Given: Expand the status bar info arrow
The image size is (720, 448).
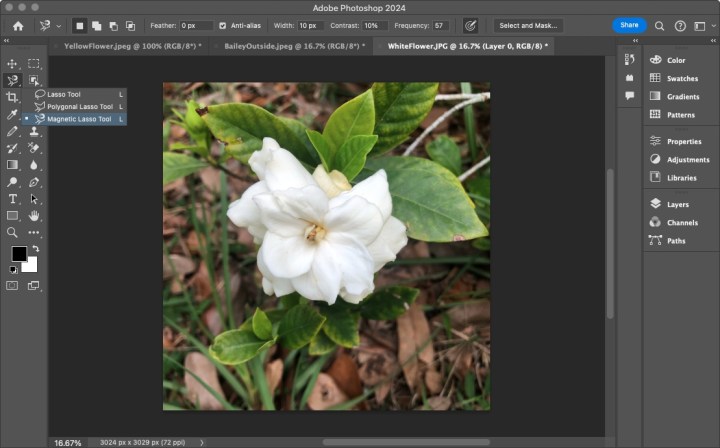Looking at the screenshot, I should pos(202,442).
